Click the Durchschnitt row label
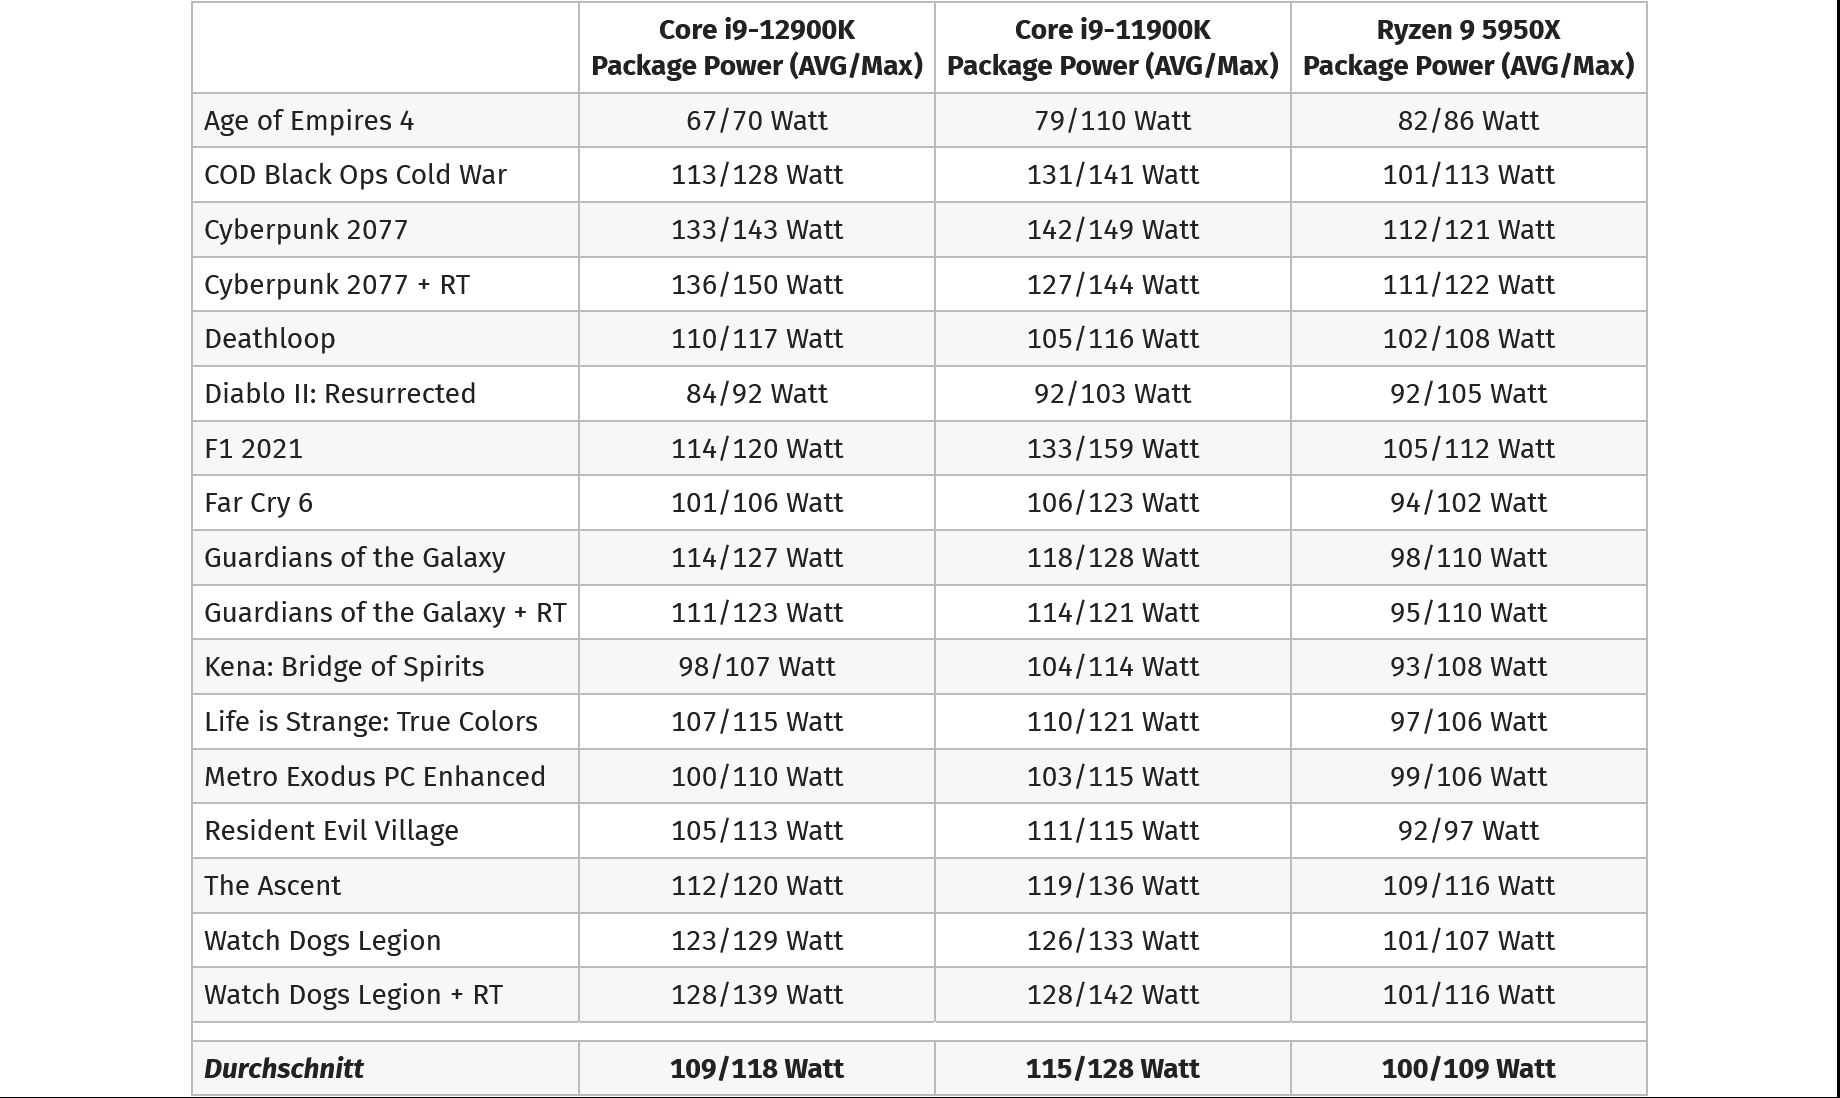The image size is (1840, 1098). click(284, 1069)
